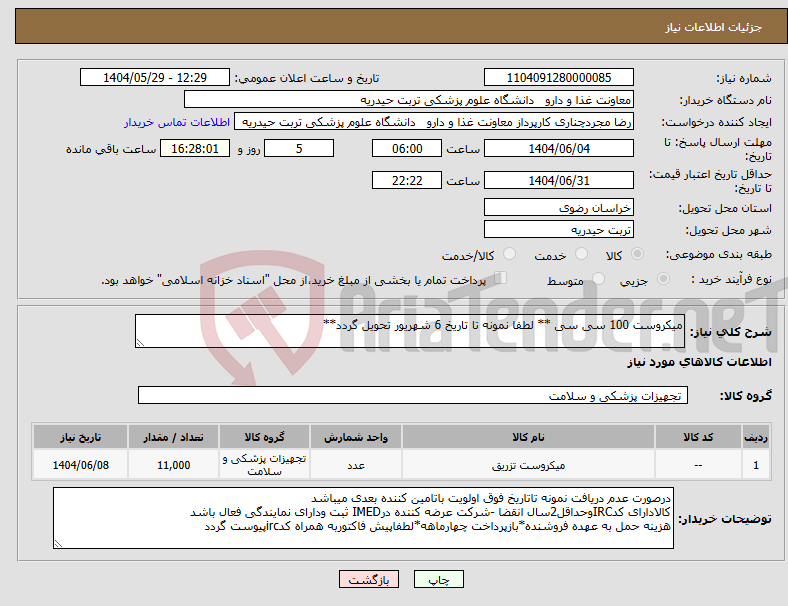Click the row number cell 1

[756, 465]
